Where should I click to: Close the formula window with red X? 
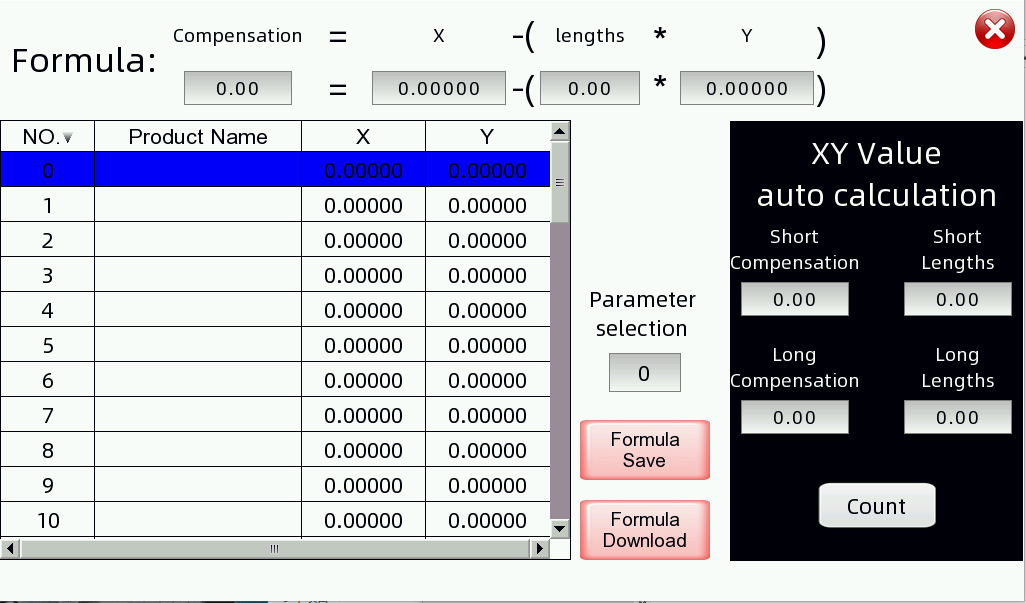(994, 31)
